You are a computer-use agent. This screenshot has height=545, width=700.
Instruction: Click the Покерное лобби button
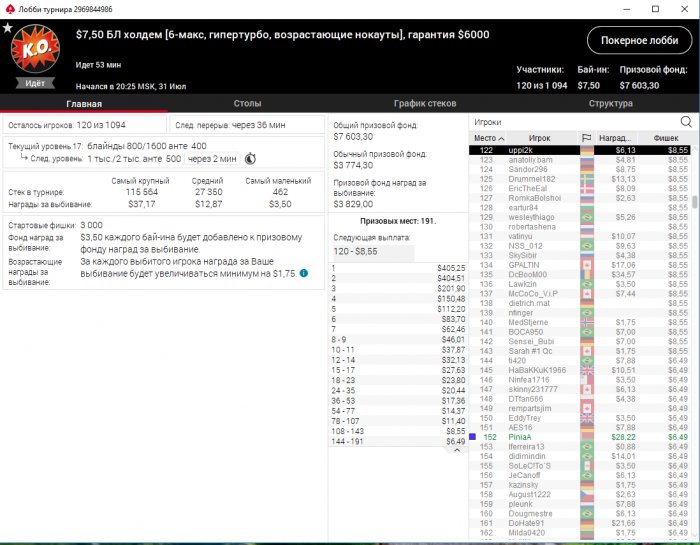[x=639, y=41]
